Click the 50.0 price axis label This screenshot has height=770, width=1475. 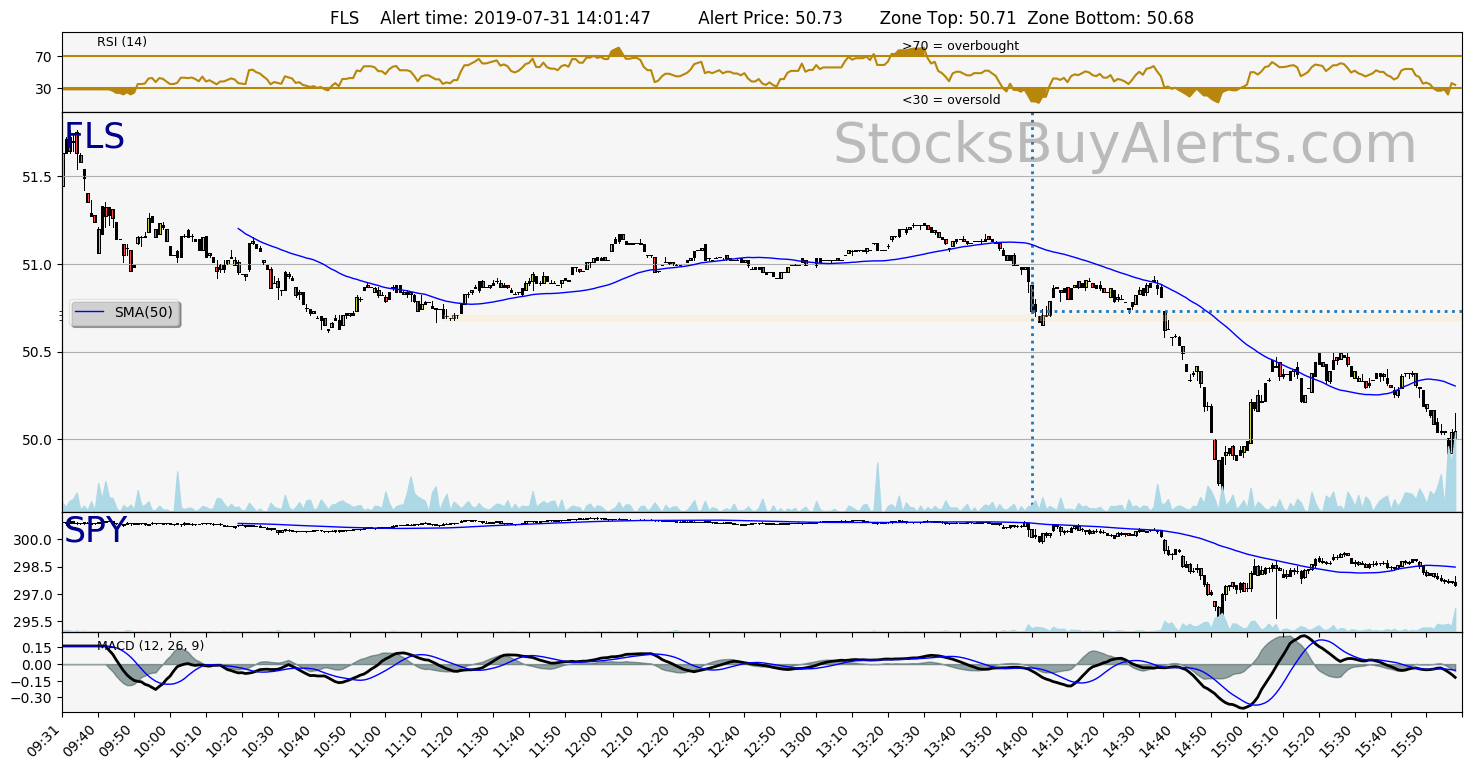tap(36, 440)
